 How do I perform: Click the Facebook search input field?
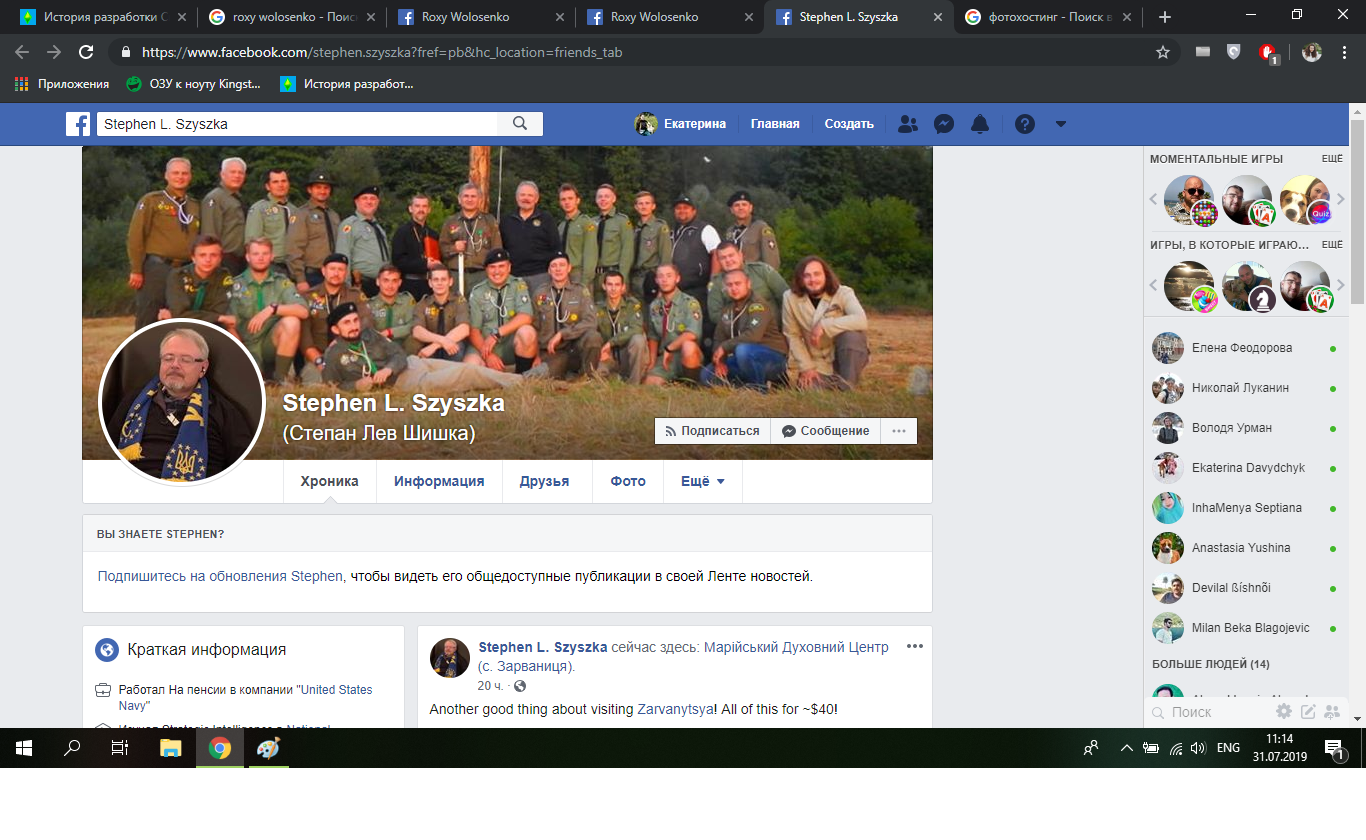pos(297,124)
